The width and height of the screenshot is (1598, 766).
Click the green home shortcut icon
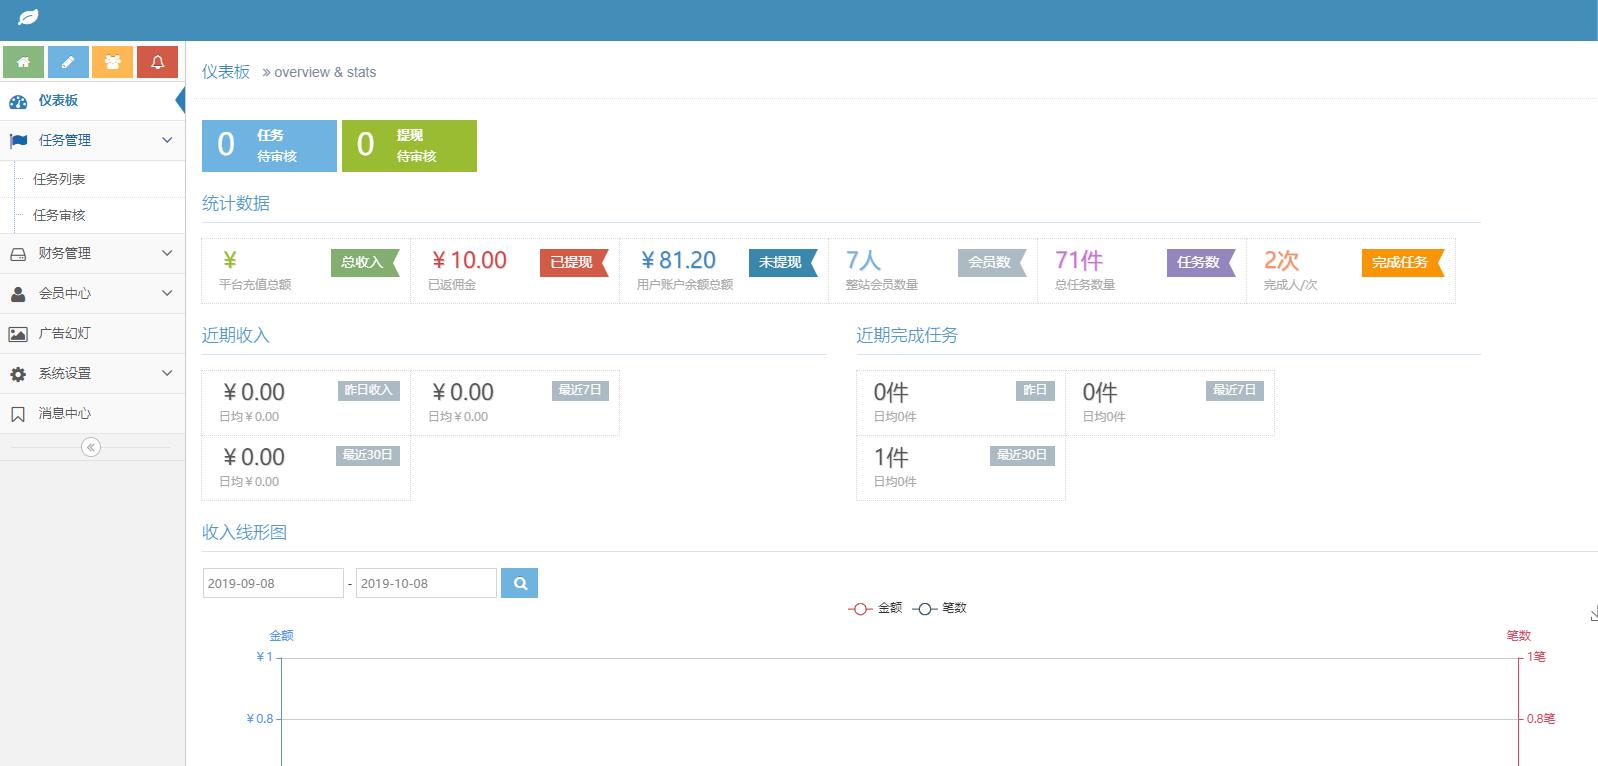tap(23, 62)
